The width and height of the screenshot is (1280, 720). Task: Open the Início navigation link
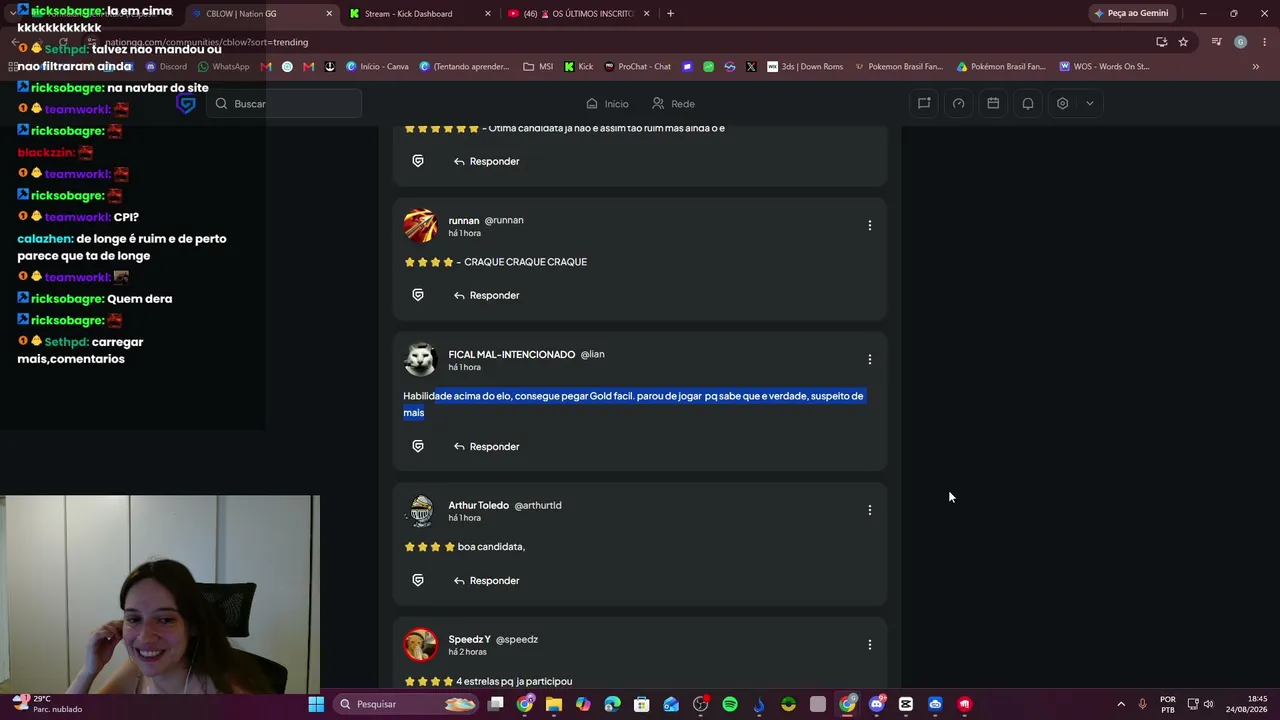click(607, 104)
